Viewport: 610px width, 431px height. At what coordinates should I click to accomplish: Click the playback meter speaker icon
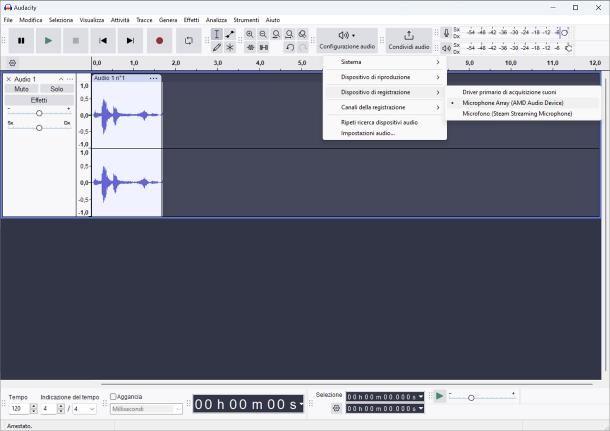pyautogui.click(x=446, y=48)
